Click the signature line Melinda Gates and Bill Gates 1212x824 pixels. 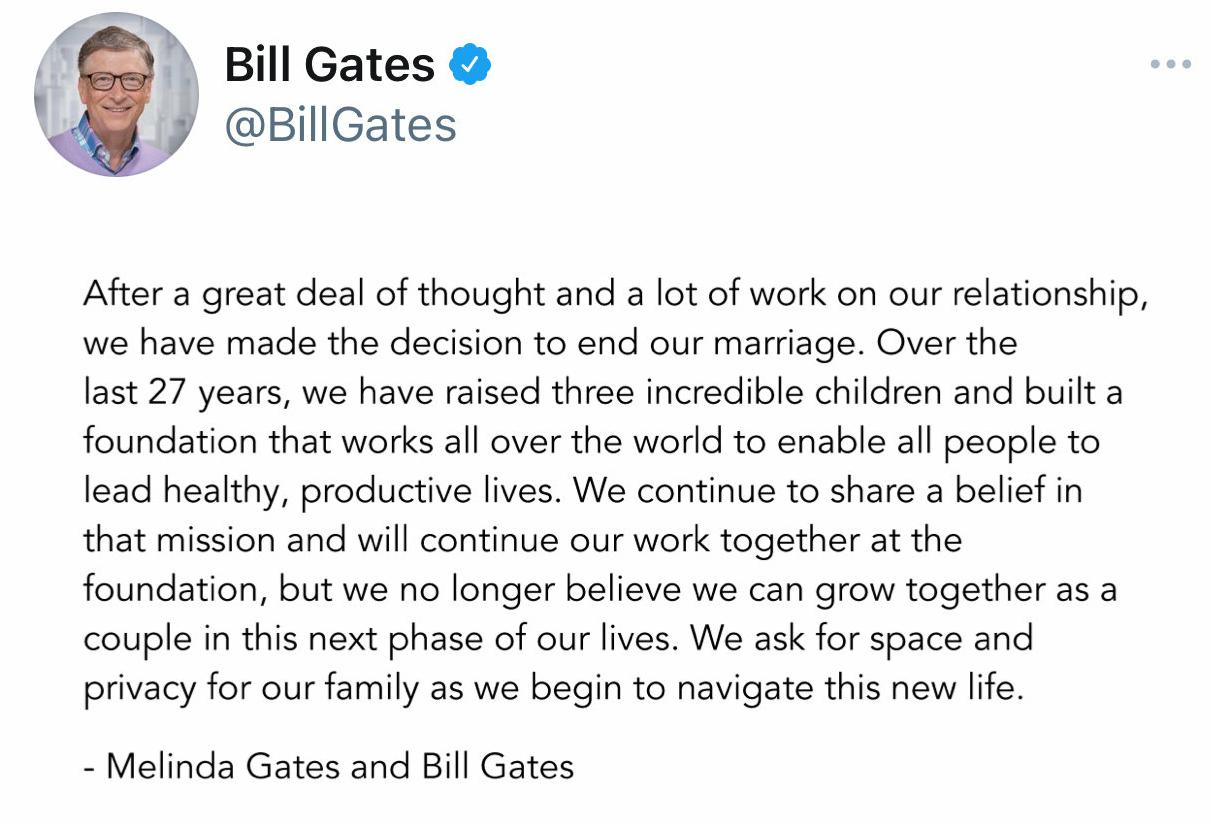click(x=329, y=766)
